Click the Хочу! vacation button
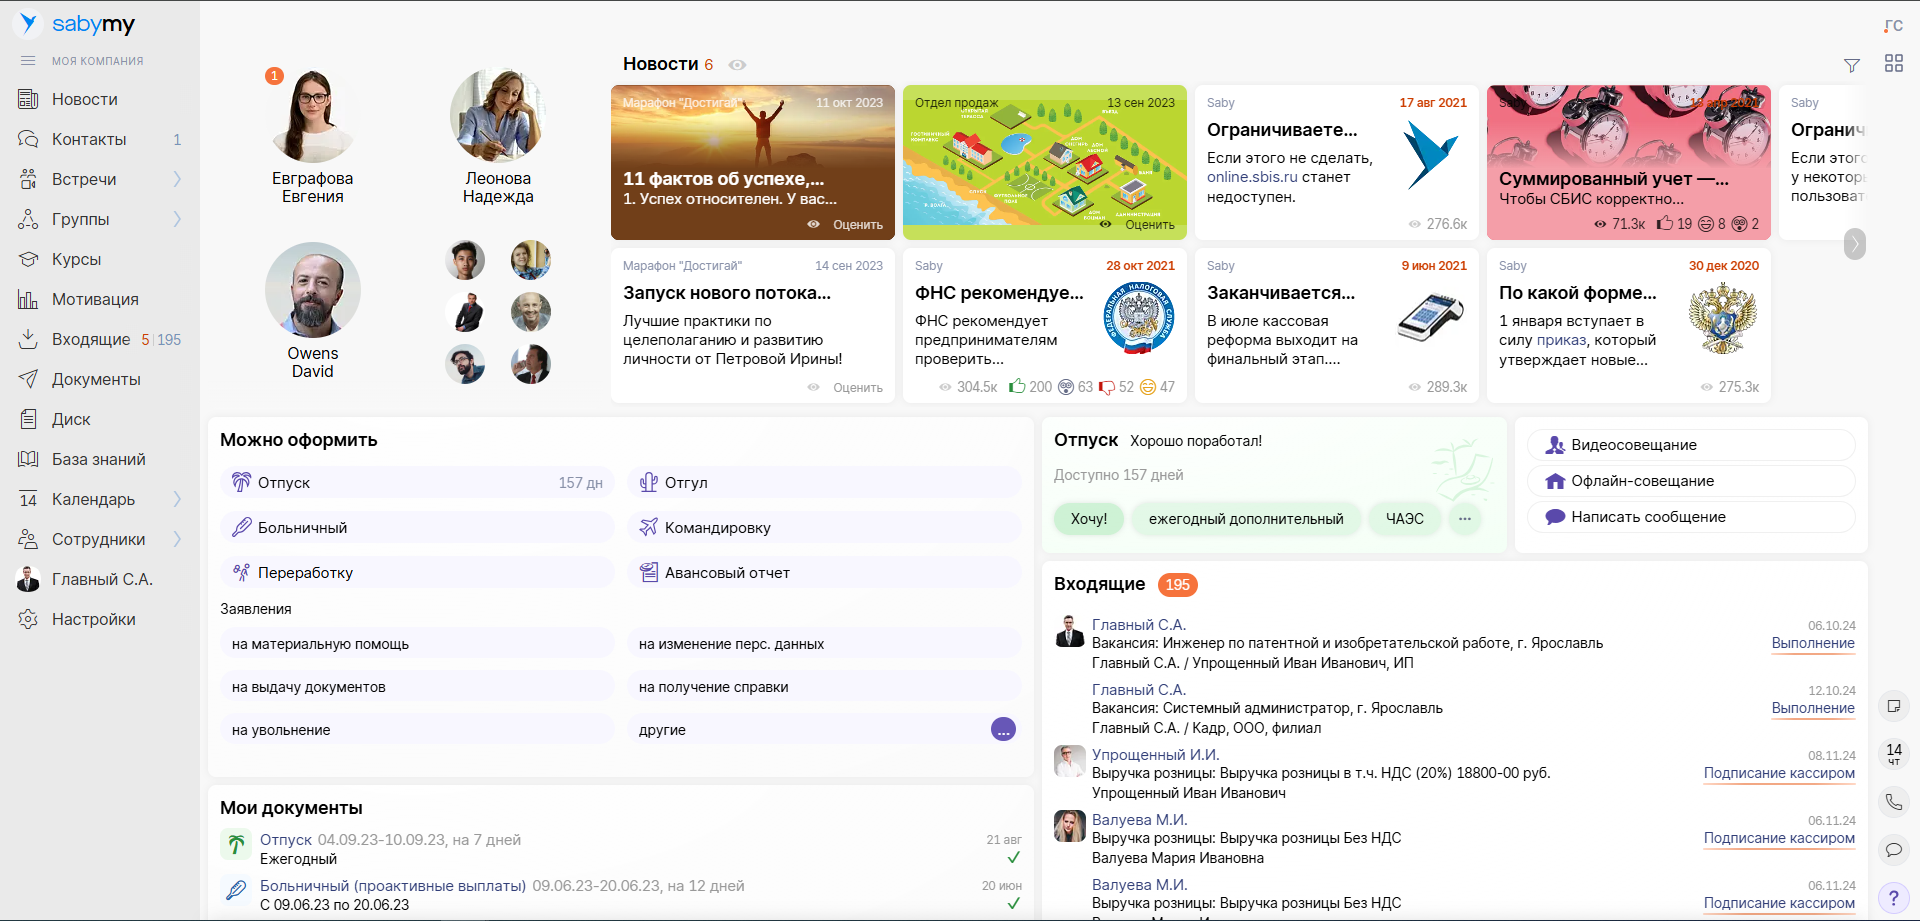The width and height of the screenshot is (1920, 921). pyautogui.click(x=1089, y=518)
